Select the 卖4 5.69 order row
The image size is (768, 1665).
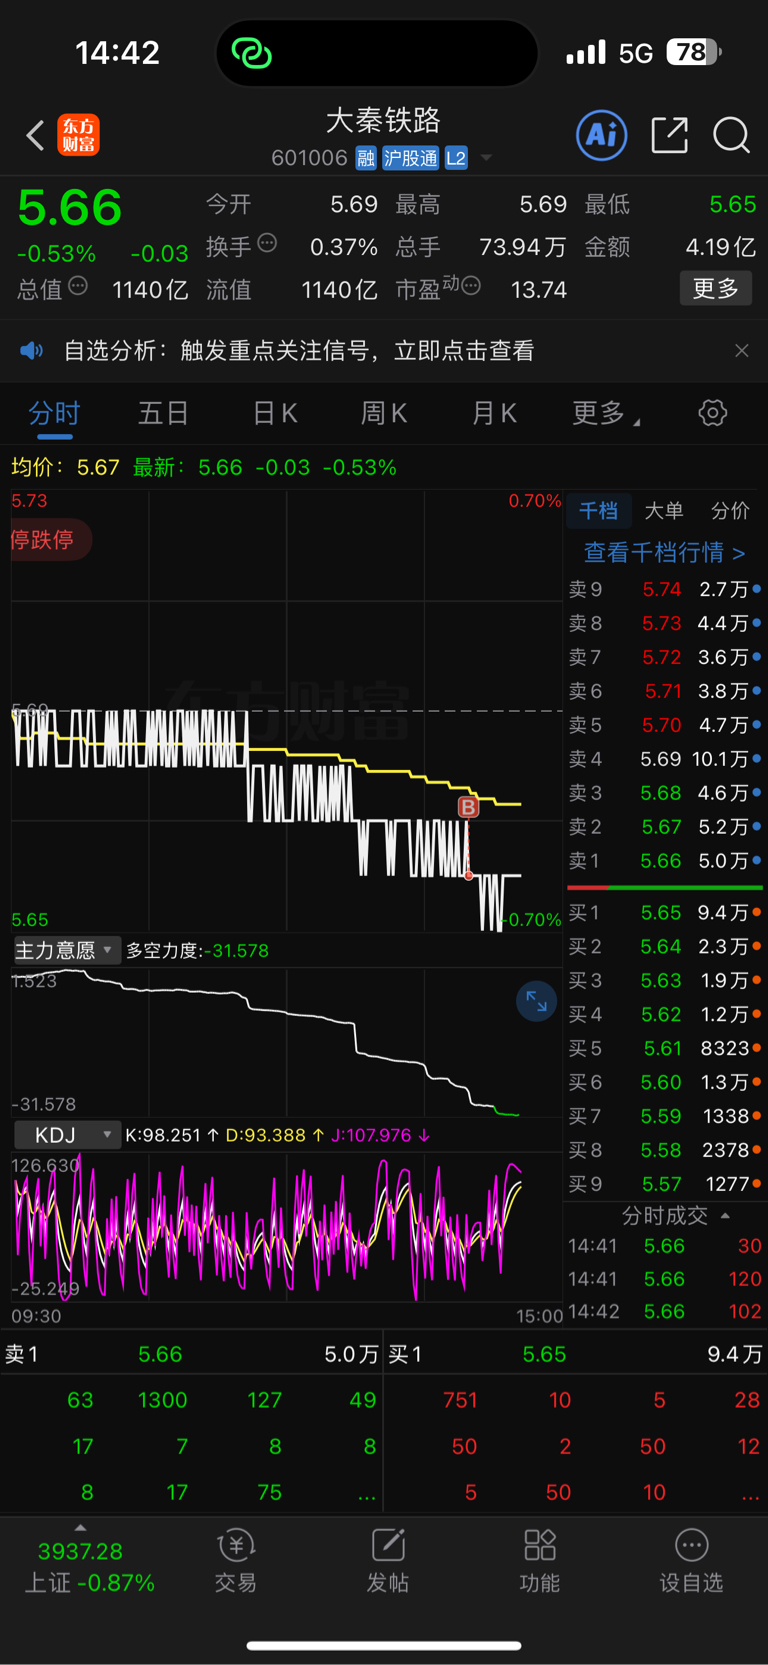pos(665,759)
